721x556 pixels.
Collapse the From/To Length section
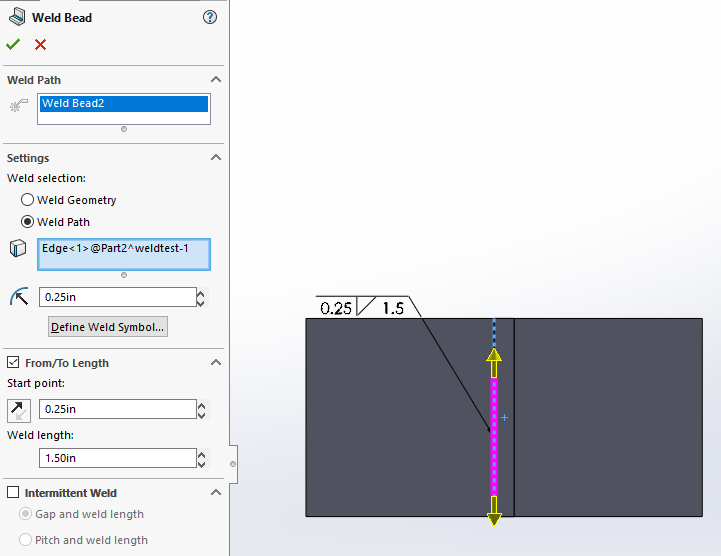tap(216, 362)
